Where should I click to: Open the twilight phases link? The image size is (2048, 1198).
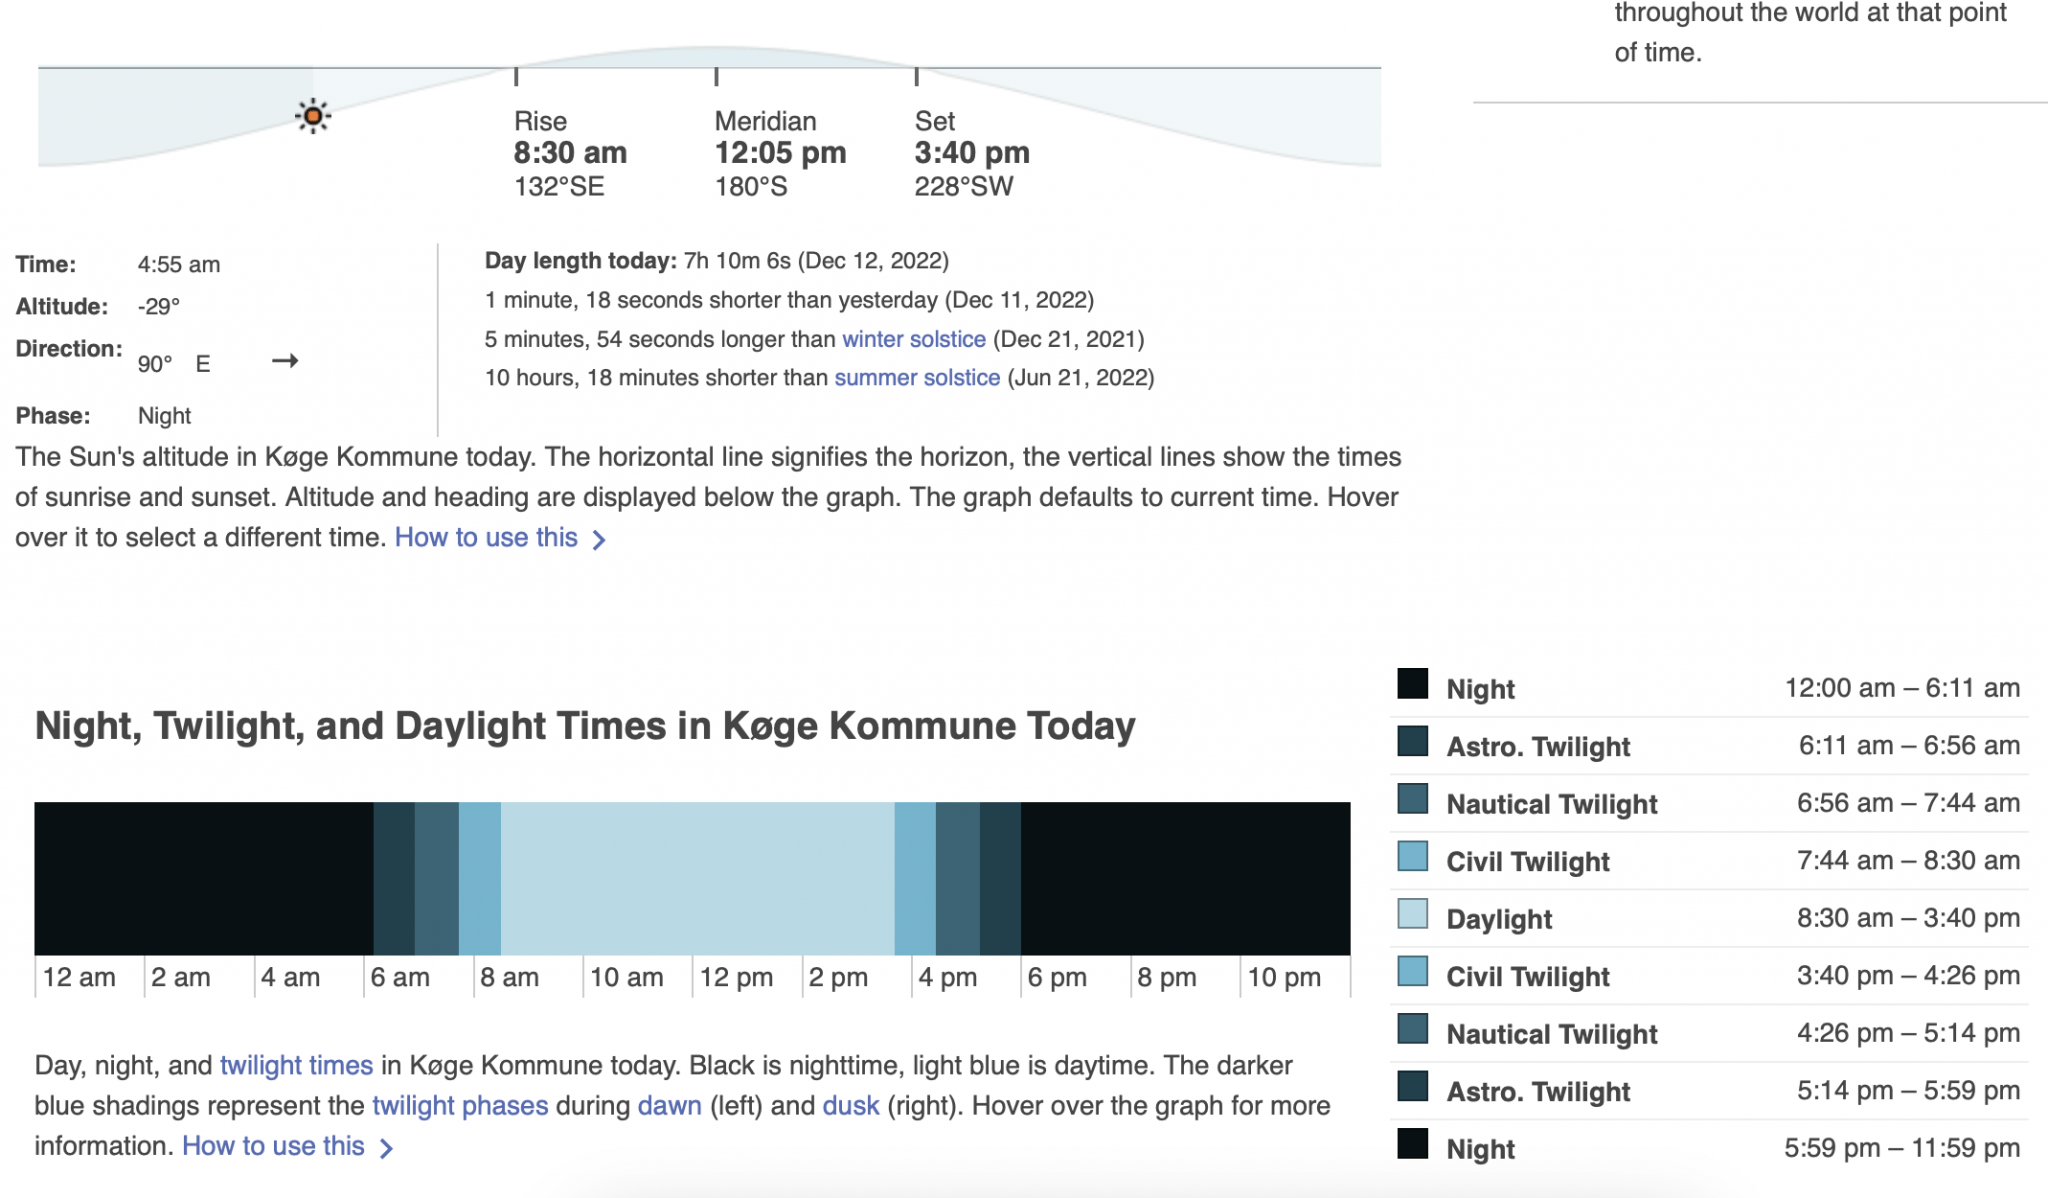460,1106
